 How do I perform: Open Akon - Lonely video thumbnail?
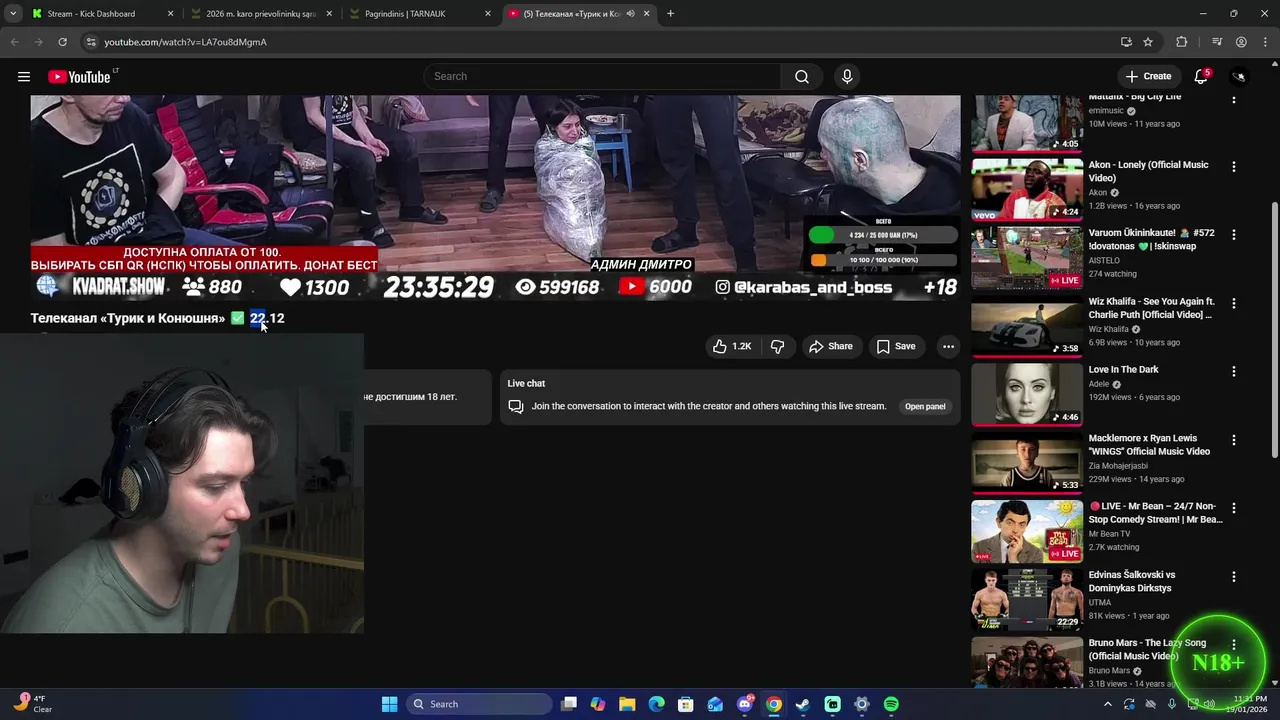click(x=1027, y=189)
